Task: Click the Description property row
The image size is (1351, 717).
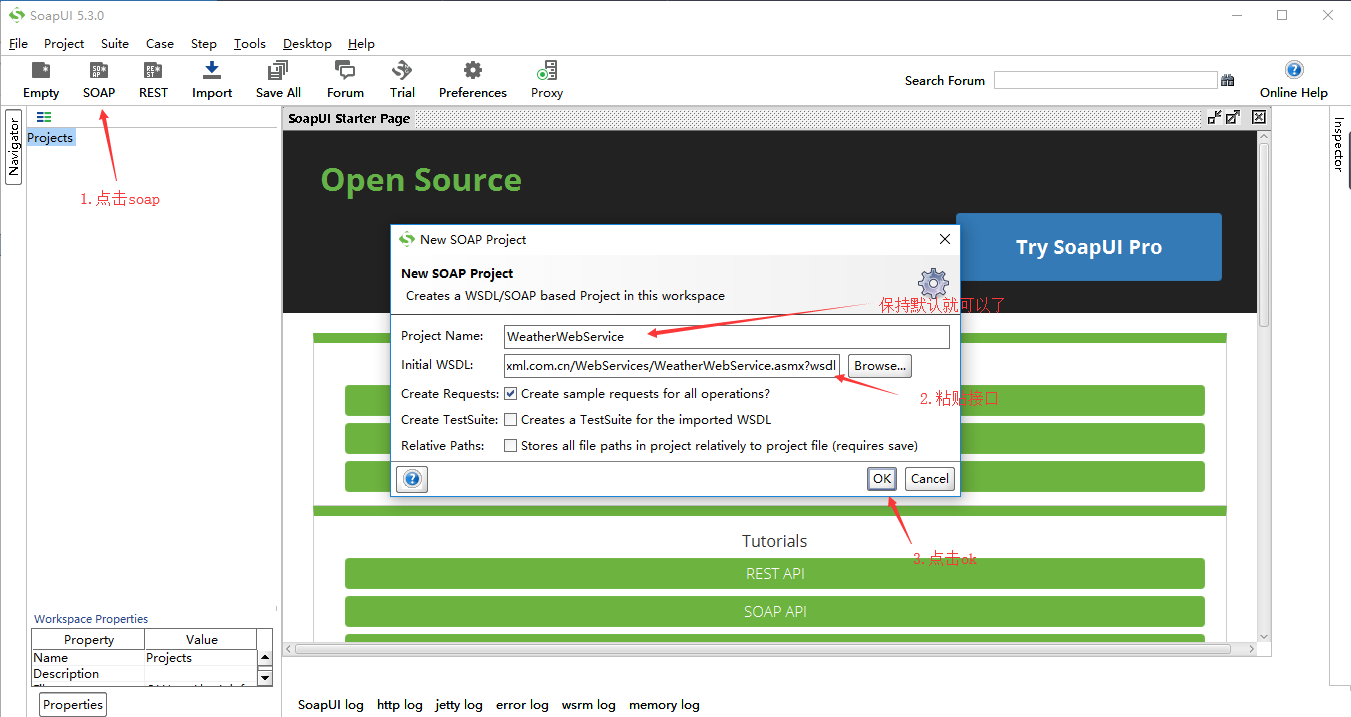Action: point(144,674)
